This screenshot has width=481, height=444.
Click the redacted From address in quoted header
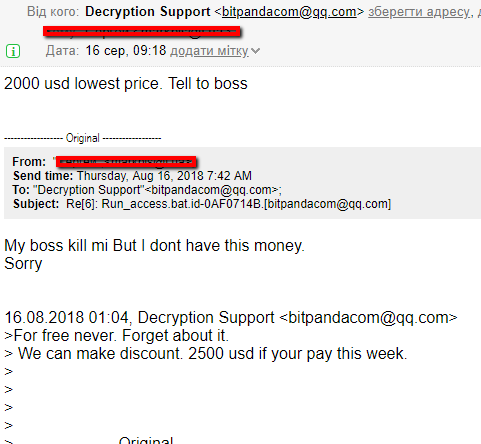point(126,162)
